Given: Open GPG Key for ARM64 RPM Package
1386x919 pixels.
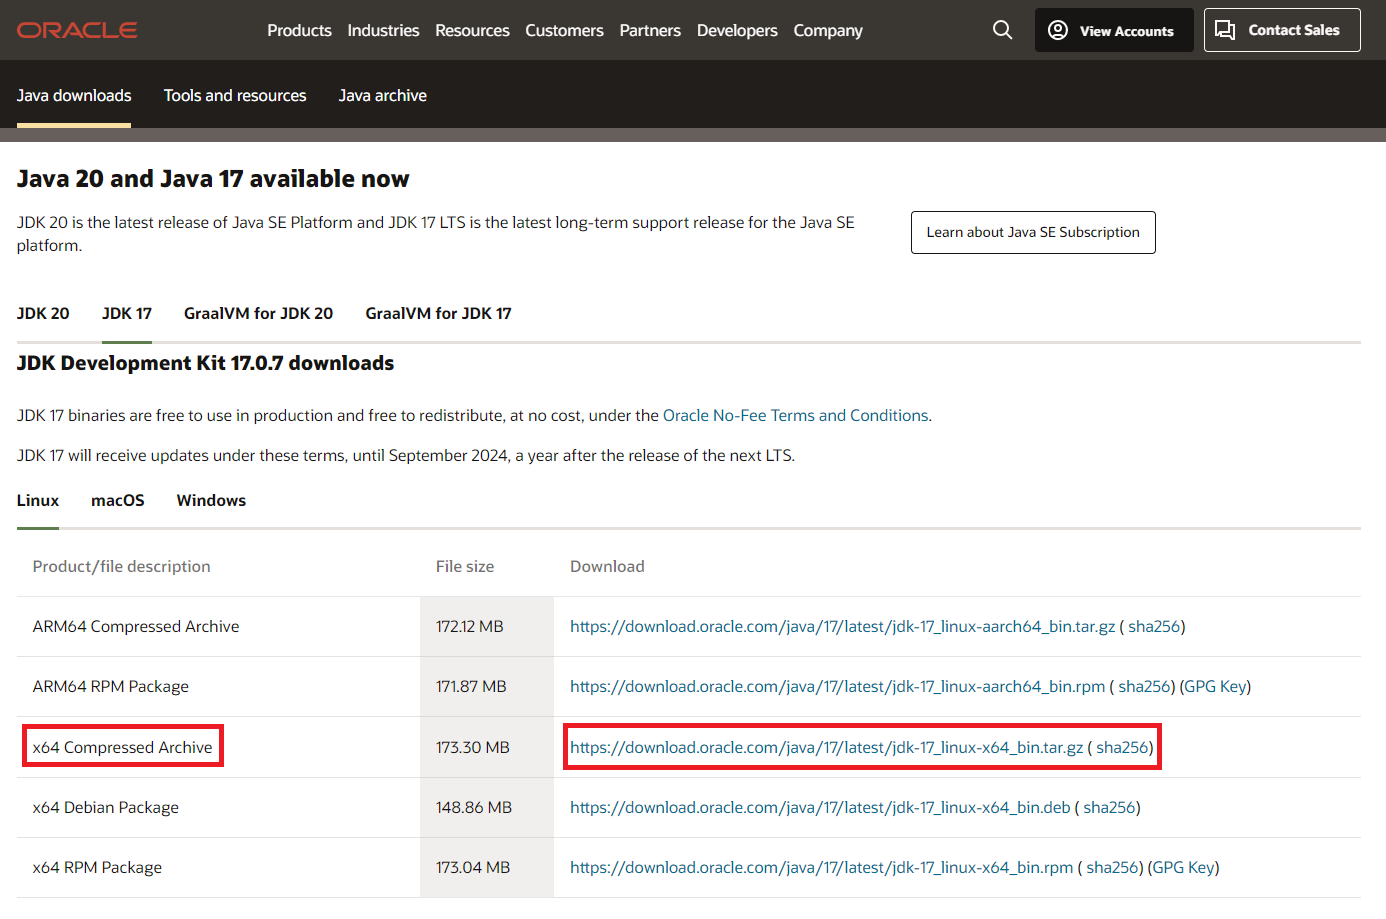Looking at the screenshot, I should click(1215, 686).
